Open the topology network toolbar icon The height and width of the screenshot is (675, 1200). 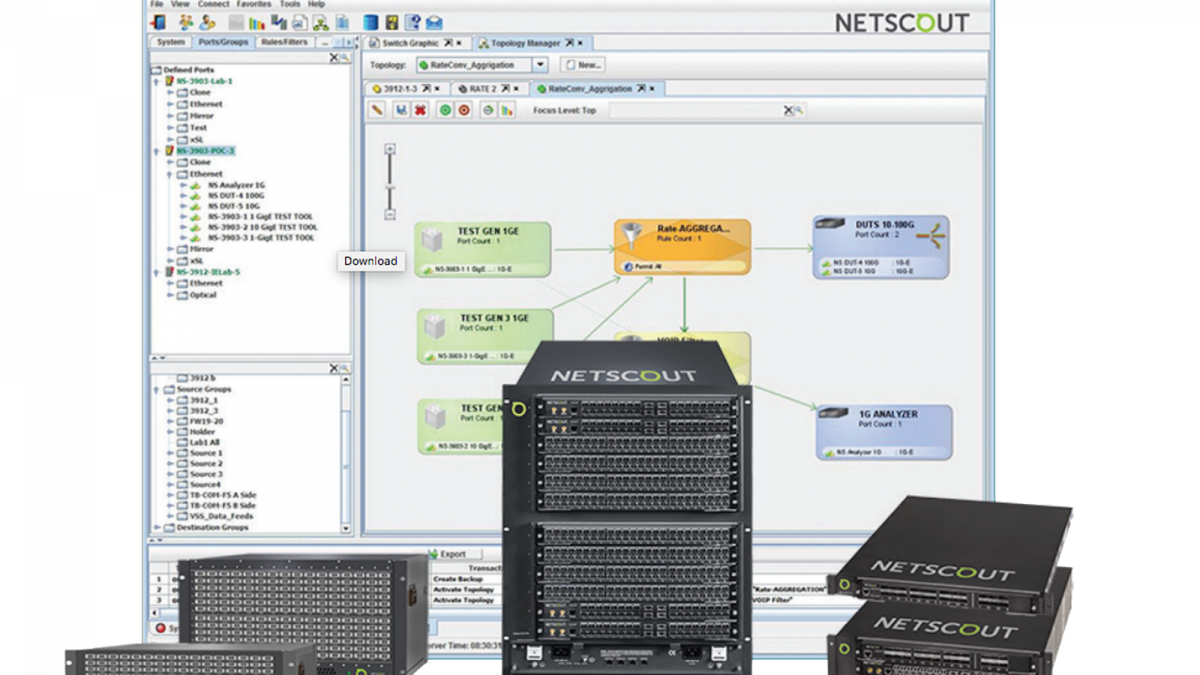(x=320, y=23)
